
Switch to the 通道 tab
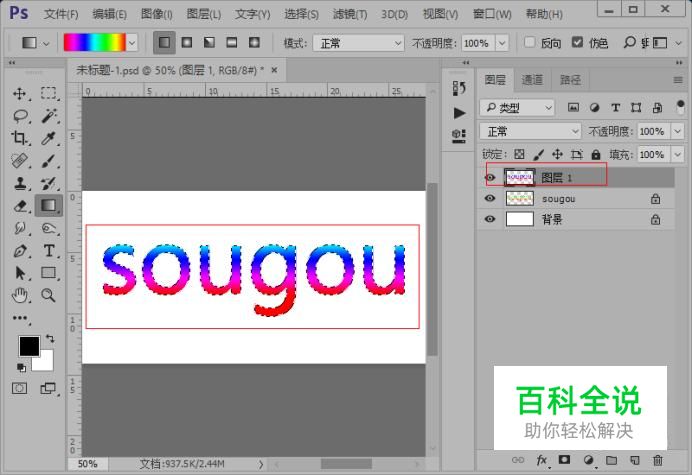pos(532,80)
